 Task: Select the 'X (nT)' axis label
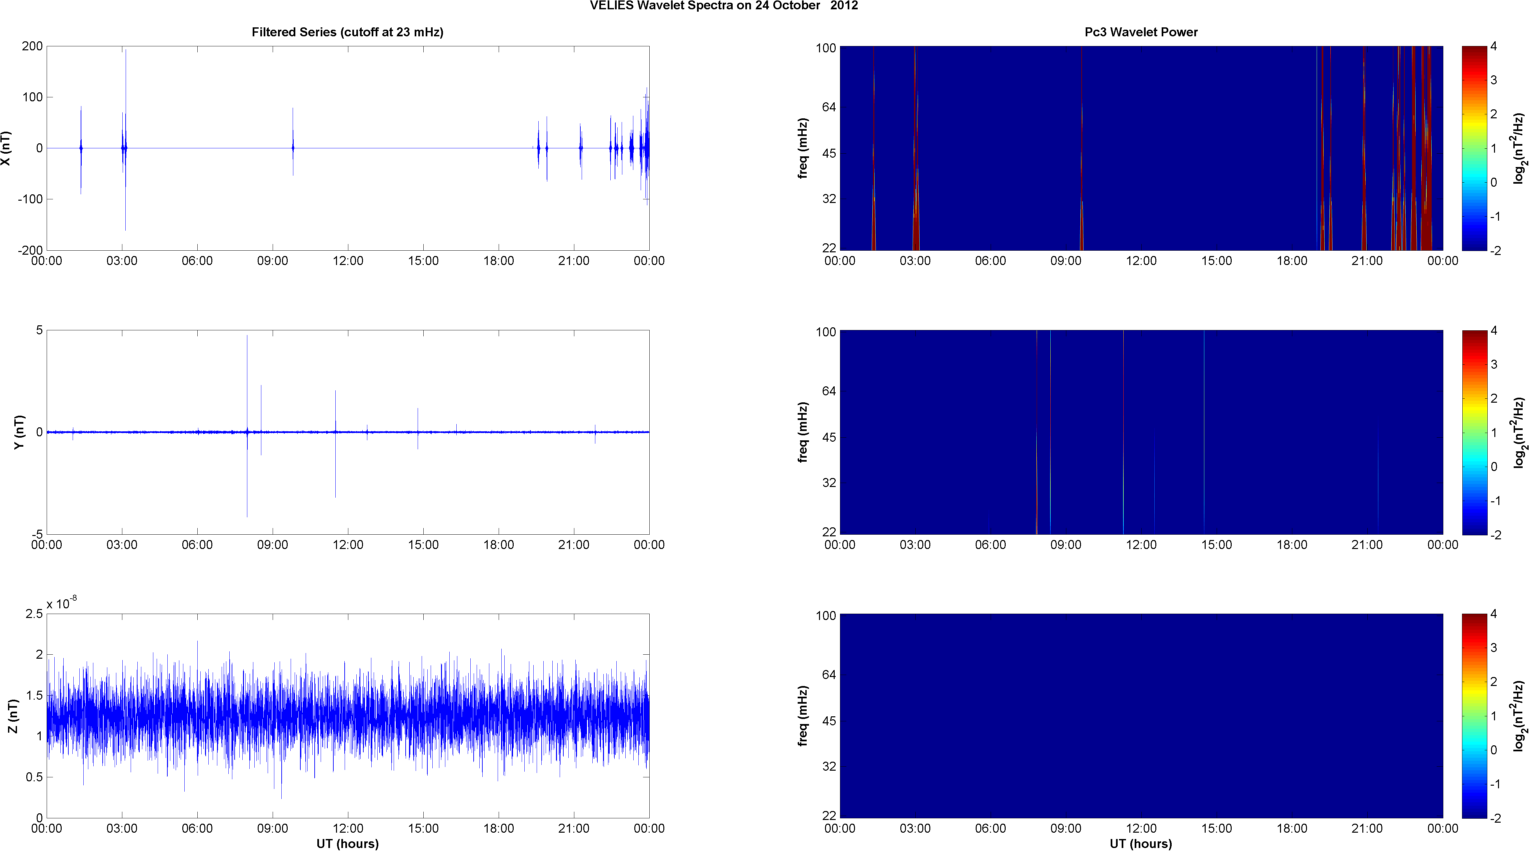pyautogui.click(x=7, y=148)
